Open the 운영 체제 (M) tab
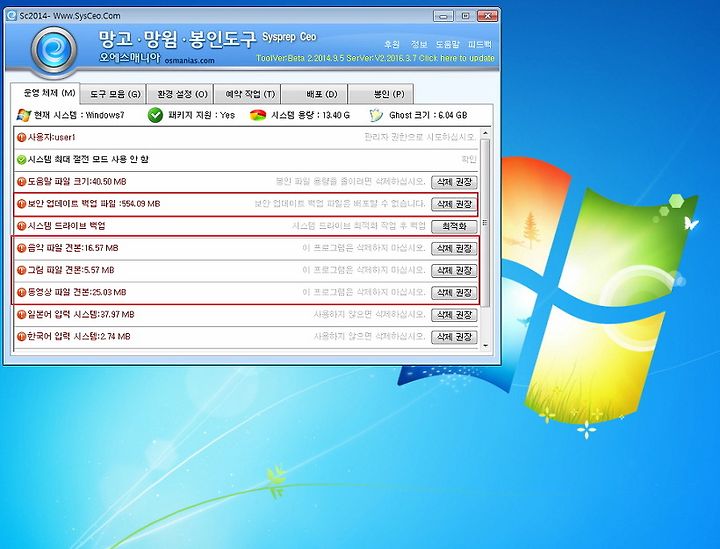Screen dimensions: 720x549 pyautogui.click(x=46, y=93)
